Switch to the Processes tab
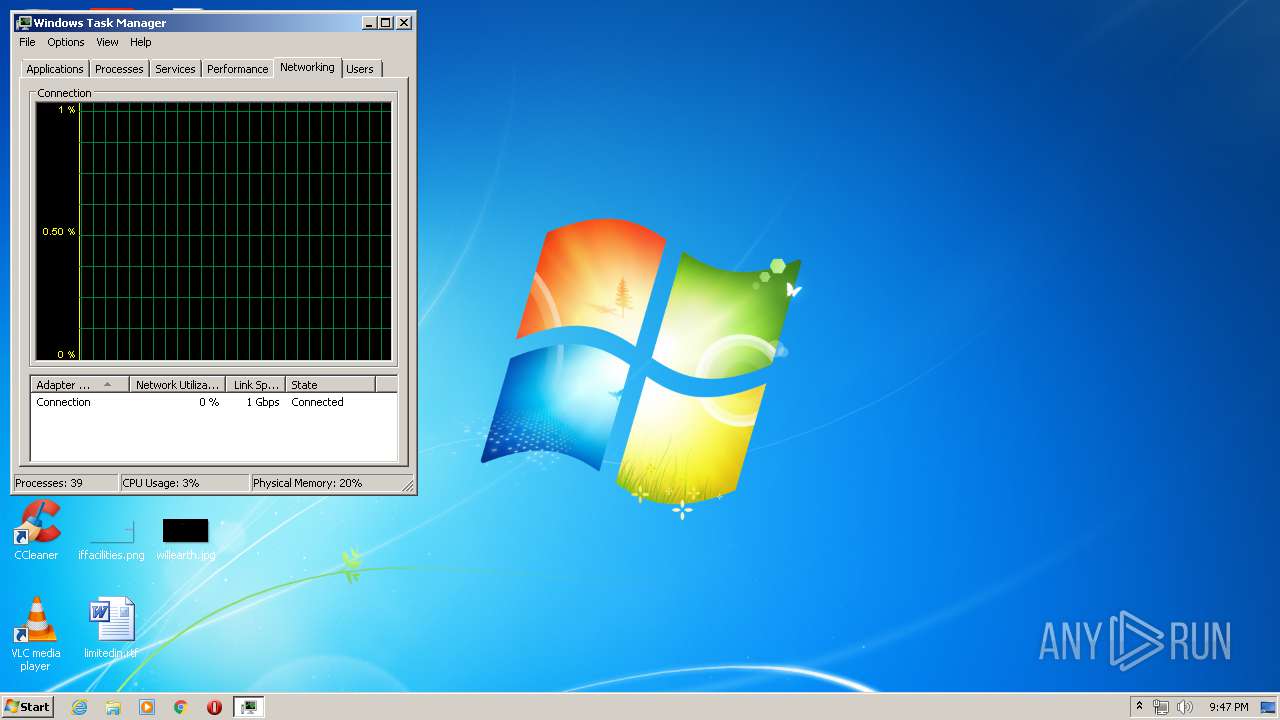Image resolution: width=1280 pixels, height=720 pixels. (119, 69)
